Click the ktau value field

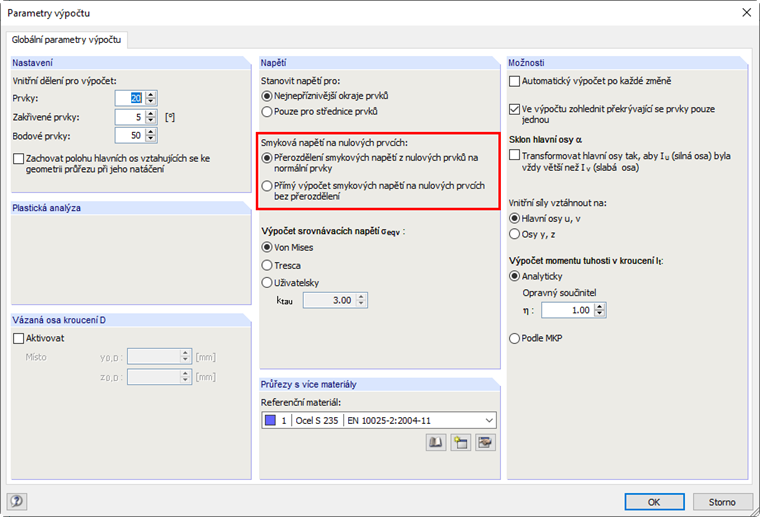click(330, 300)
